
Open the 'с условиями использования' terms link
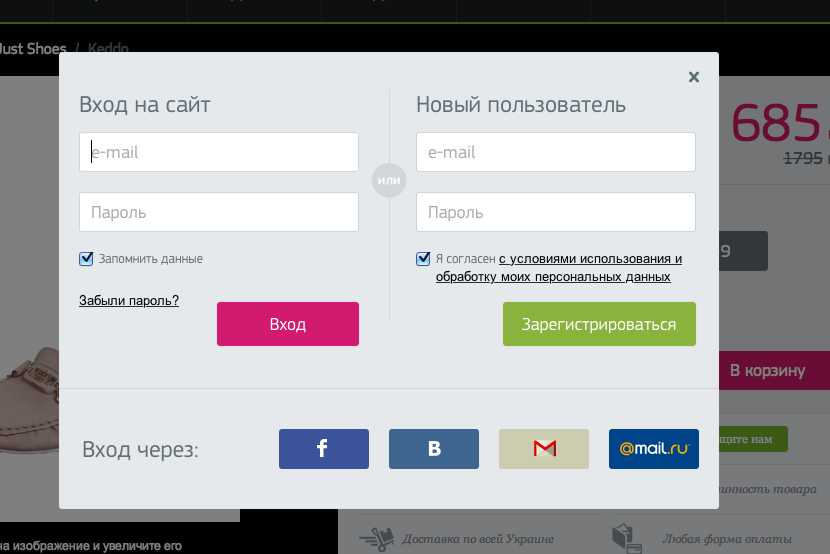point(590,258)
